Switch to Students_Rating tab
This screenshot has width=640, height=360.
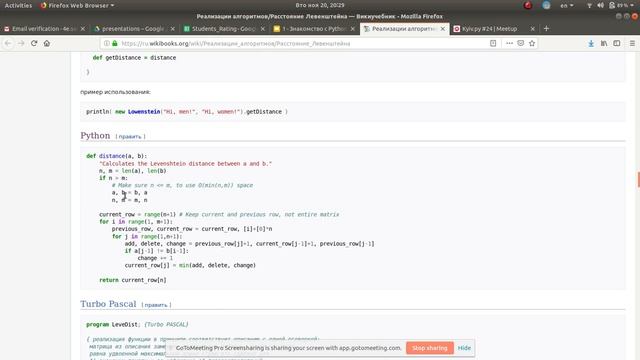pos(224,29)
